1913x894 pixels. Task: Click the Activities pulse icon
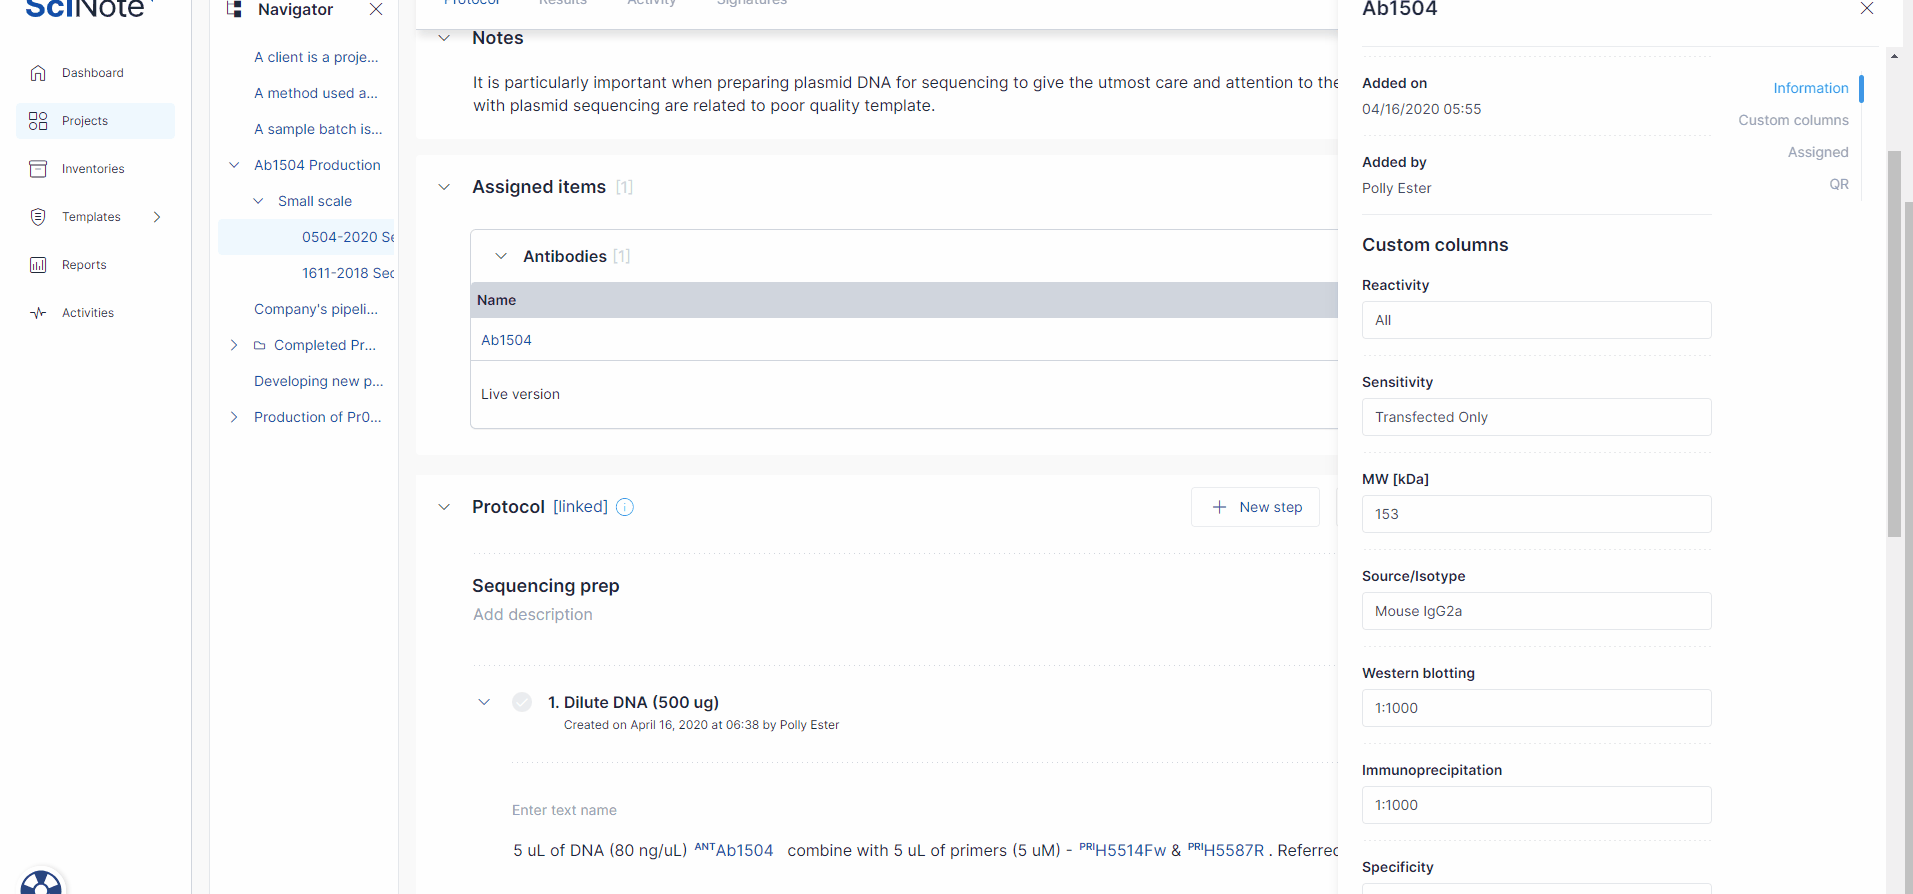point(38,313)
